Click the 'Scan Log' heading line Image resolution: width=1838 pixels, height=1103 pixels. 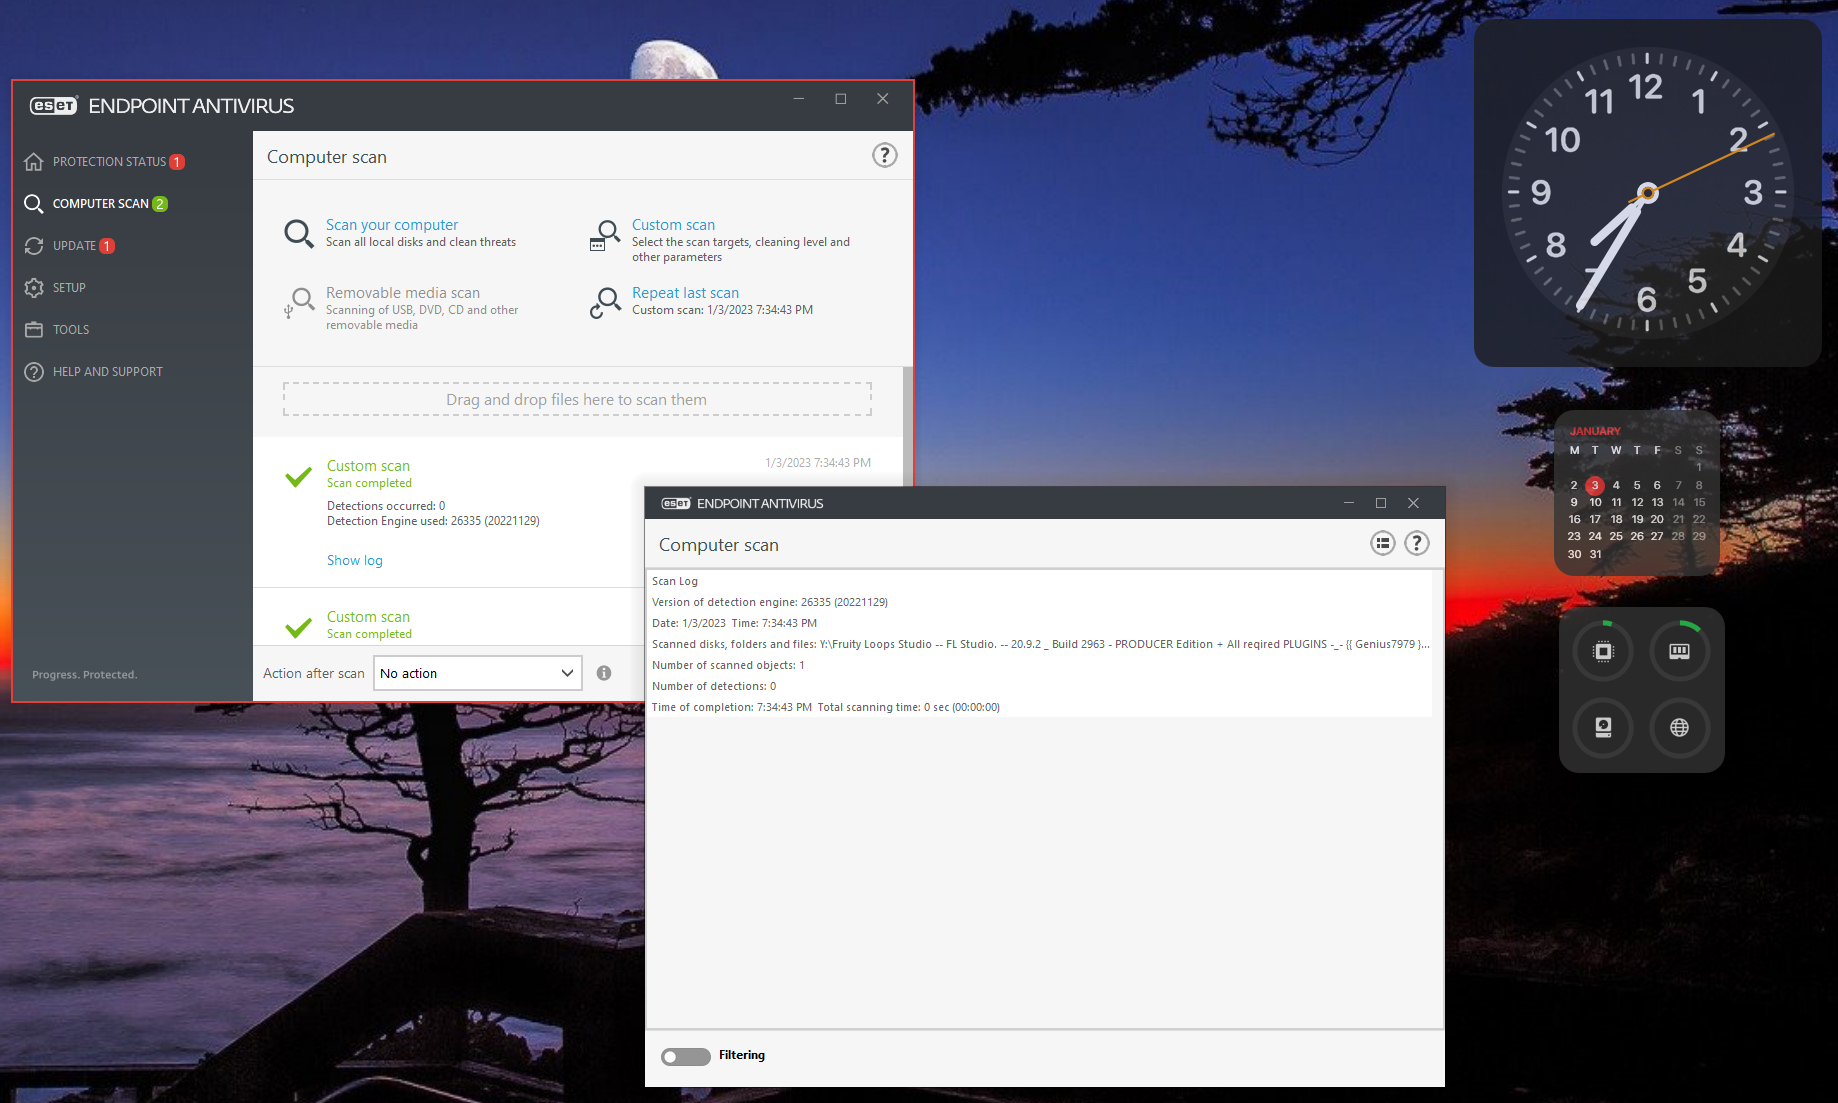click(x=675, y=581)
